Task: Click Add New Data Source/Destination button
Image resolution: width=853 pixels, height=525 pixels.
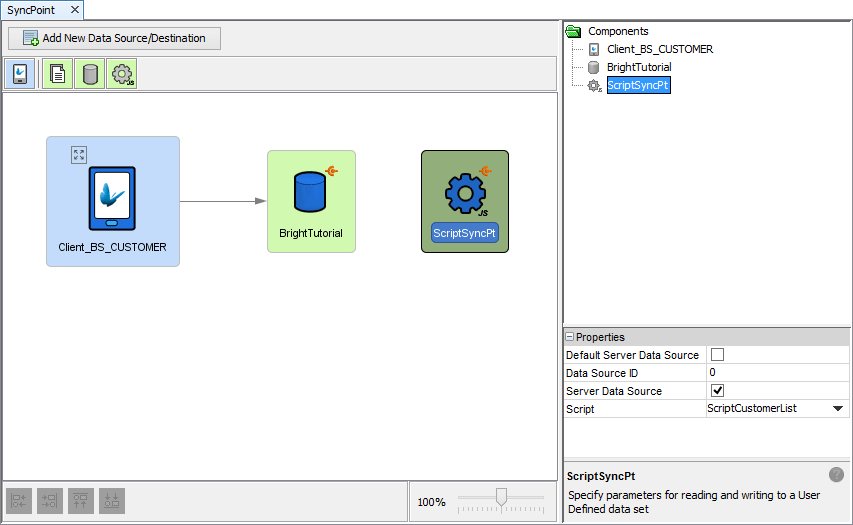Action: pos(114,38)
